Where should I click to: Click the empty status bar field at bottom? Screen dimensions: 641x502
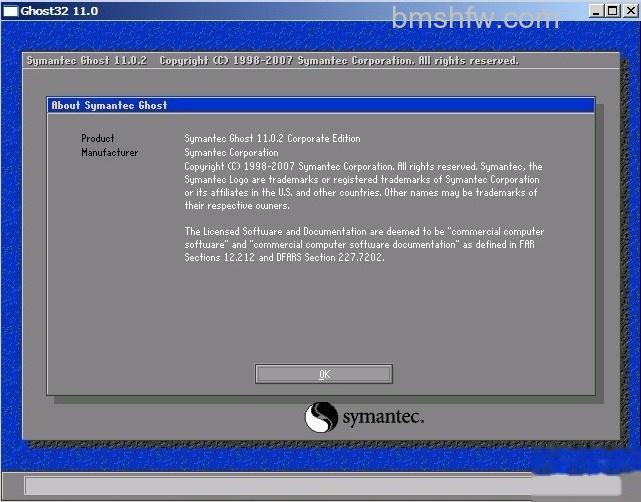click(323, 486)
